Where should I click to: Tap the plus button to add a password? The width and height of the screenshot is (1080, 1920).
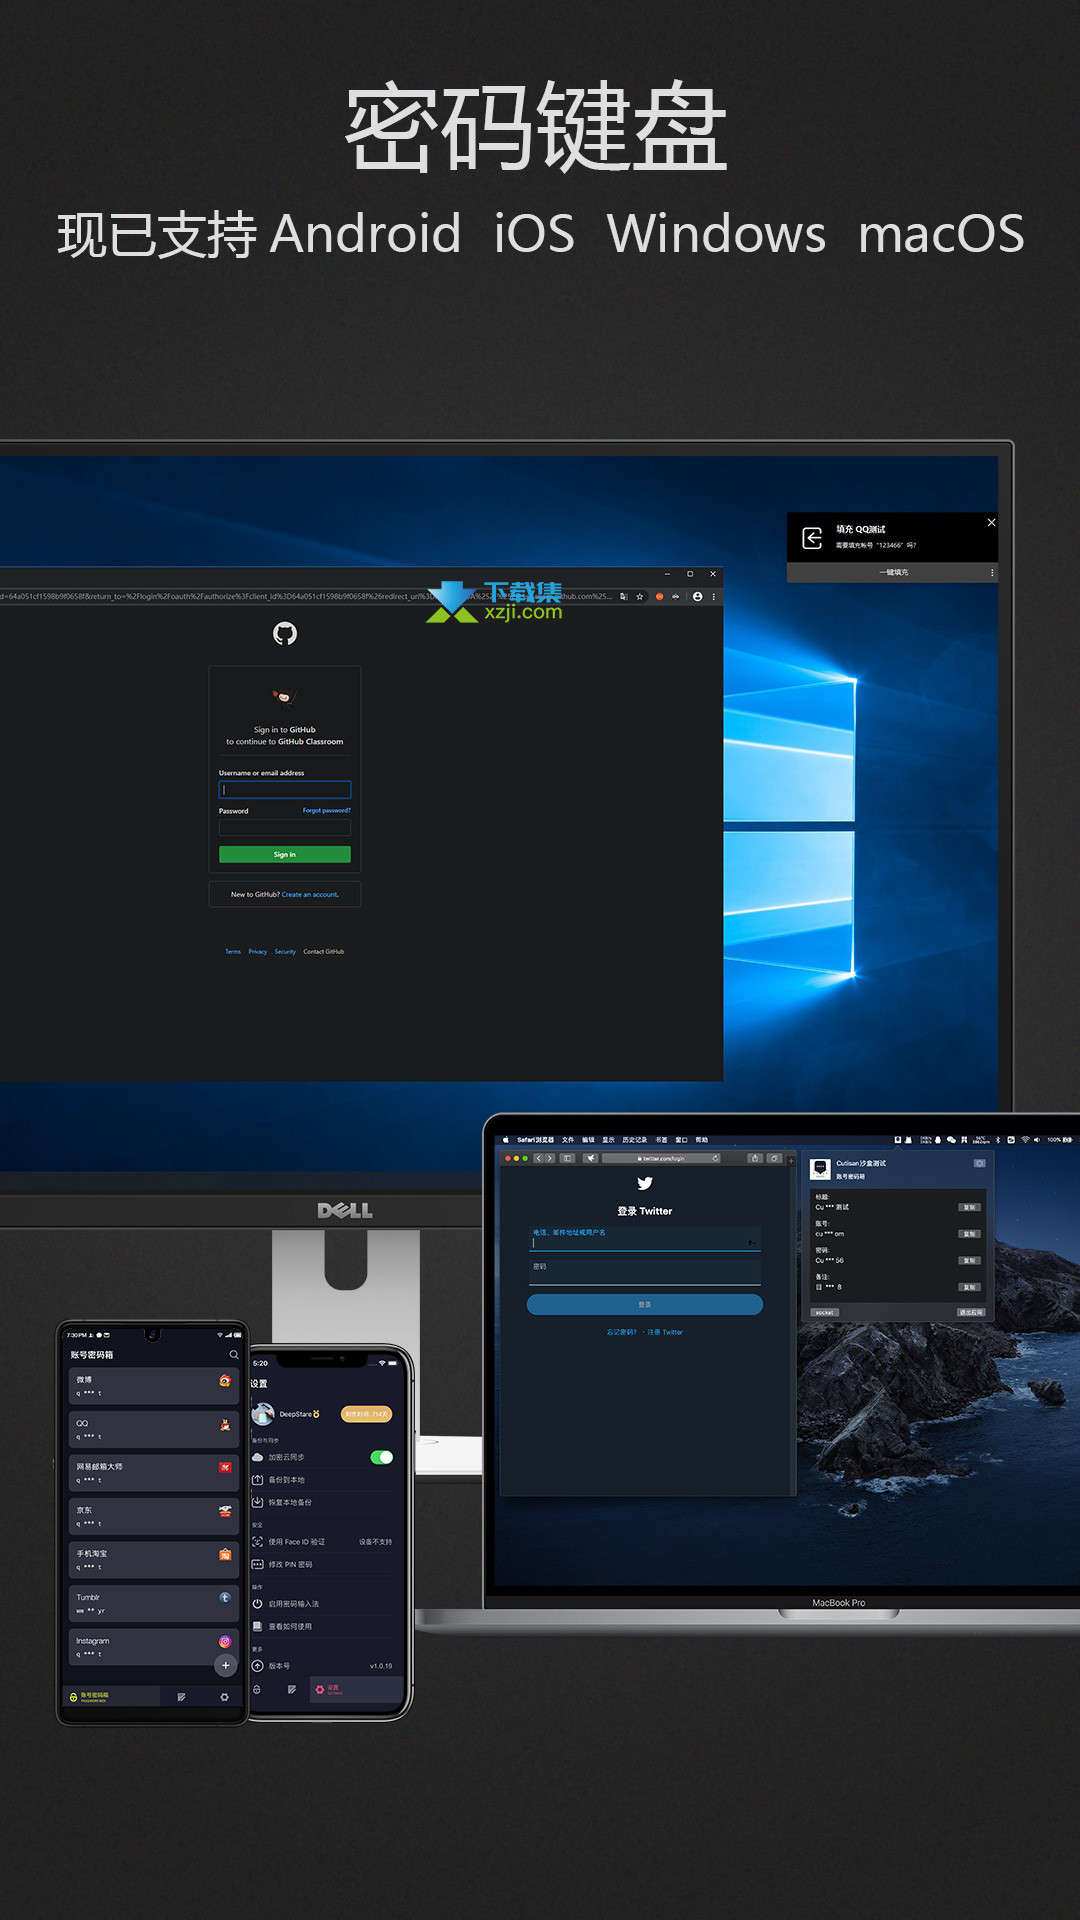(x=226, y=1665)
